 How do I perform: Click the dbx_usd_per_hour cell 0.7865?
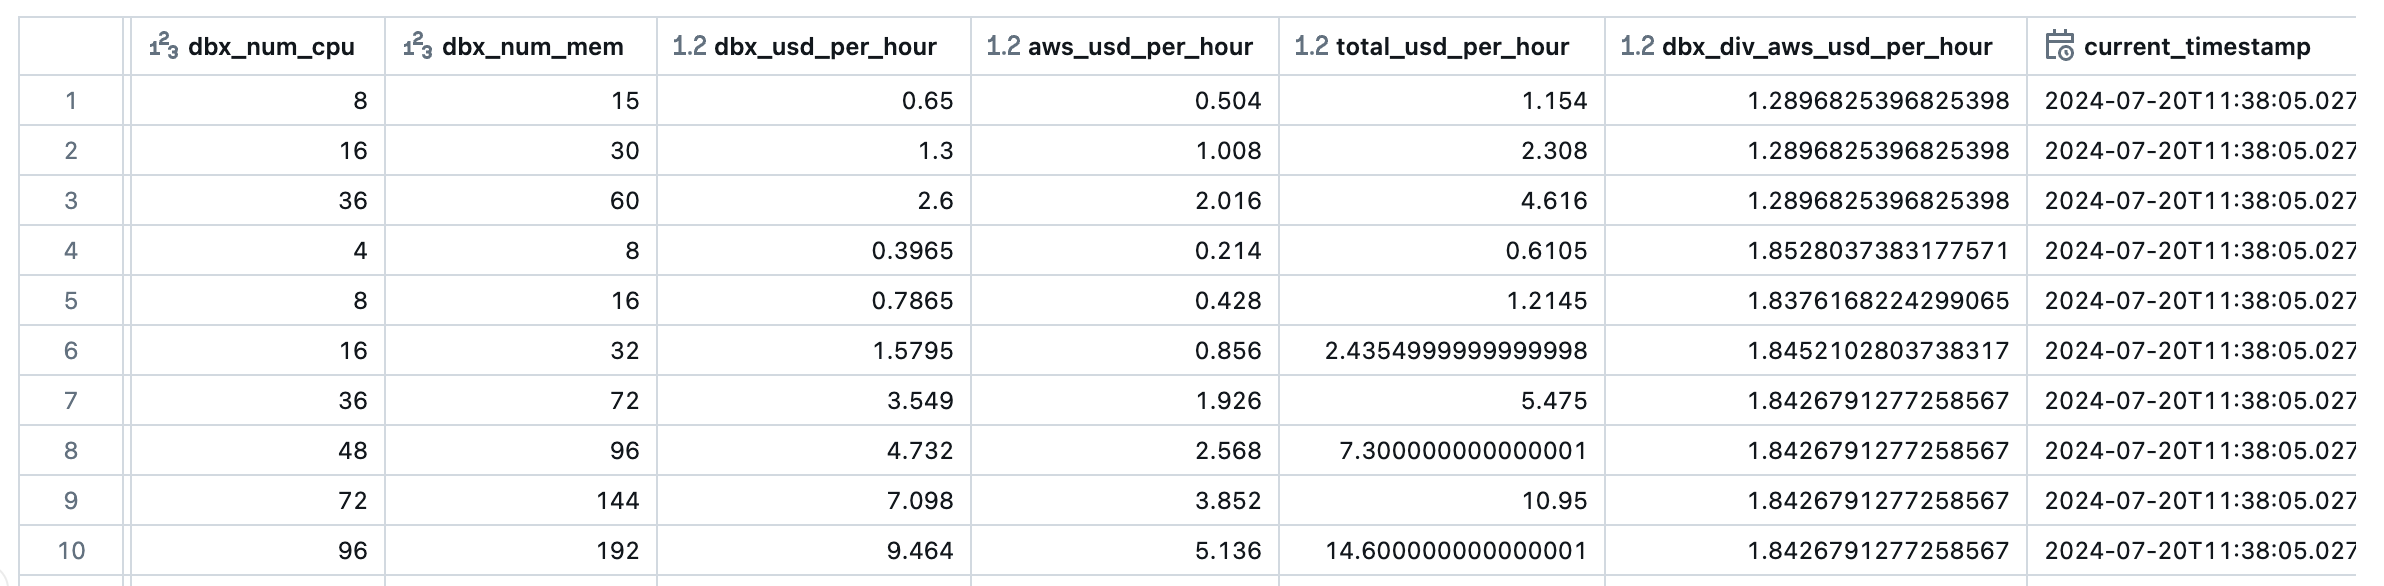(814, 300)
